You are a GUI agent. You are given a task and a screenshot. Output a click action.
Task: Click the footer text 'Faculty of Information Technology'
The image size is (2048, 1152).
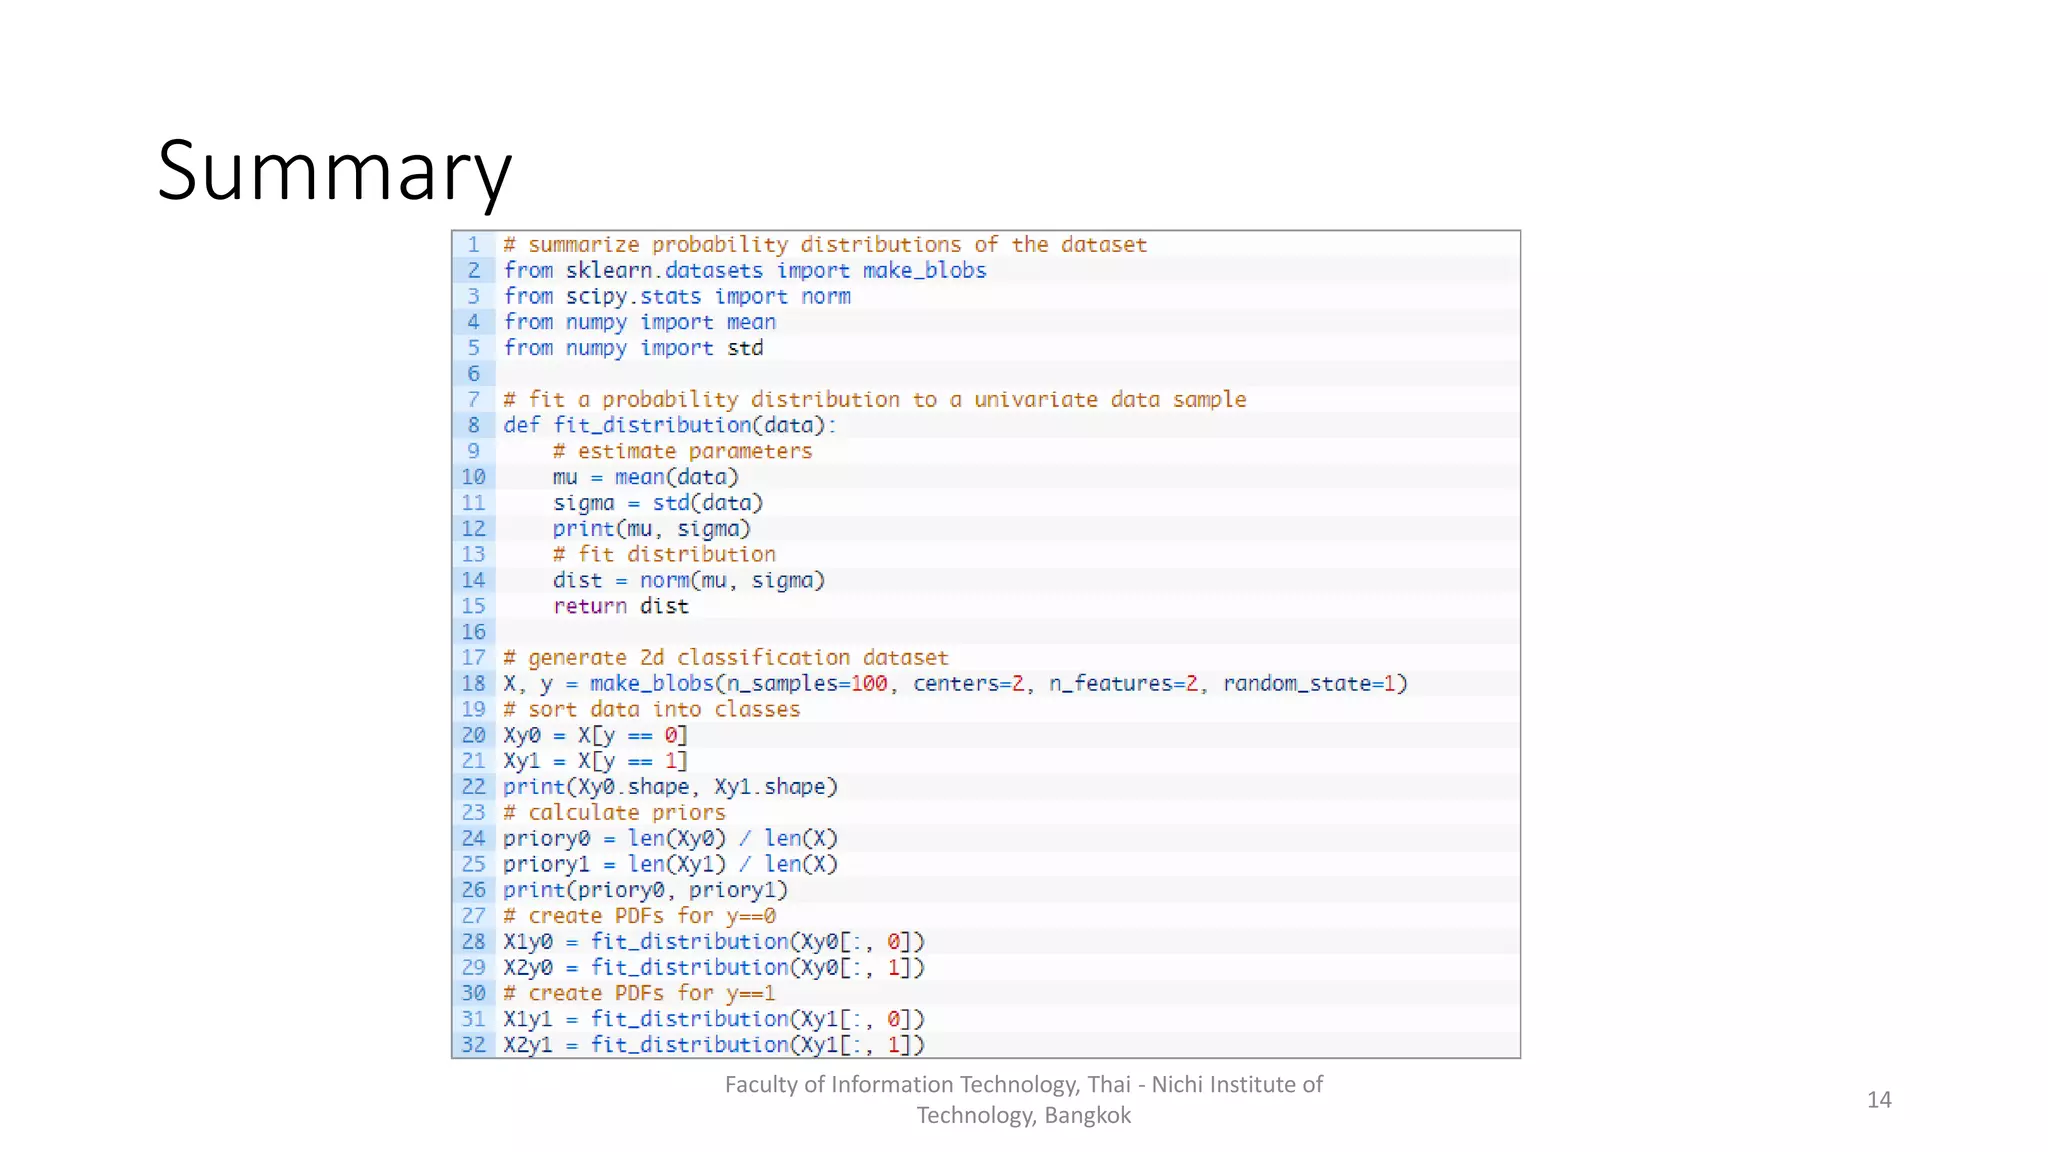tap(902, 1085)
